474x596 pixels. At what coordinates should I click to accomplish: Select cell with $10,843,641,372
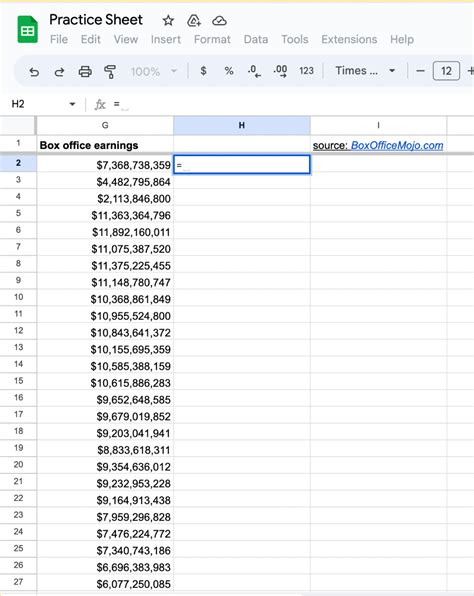point(105,332)
